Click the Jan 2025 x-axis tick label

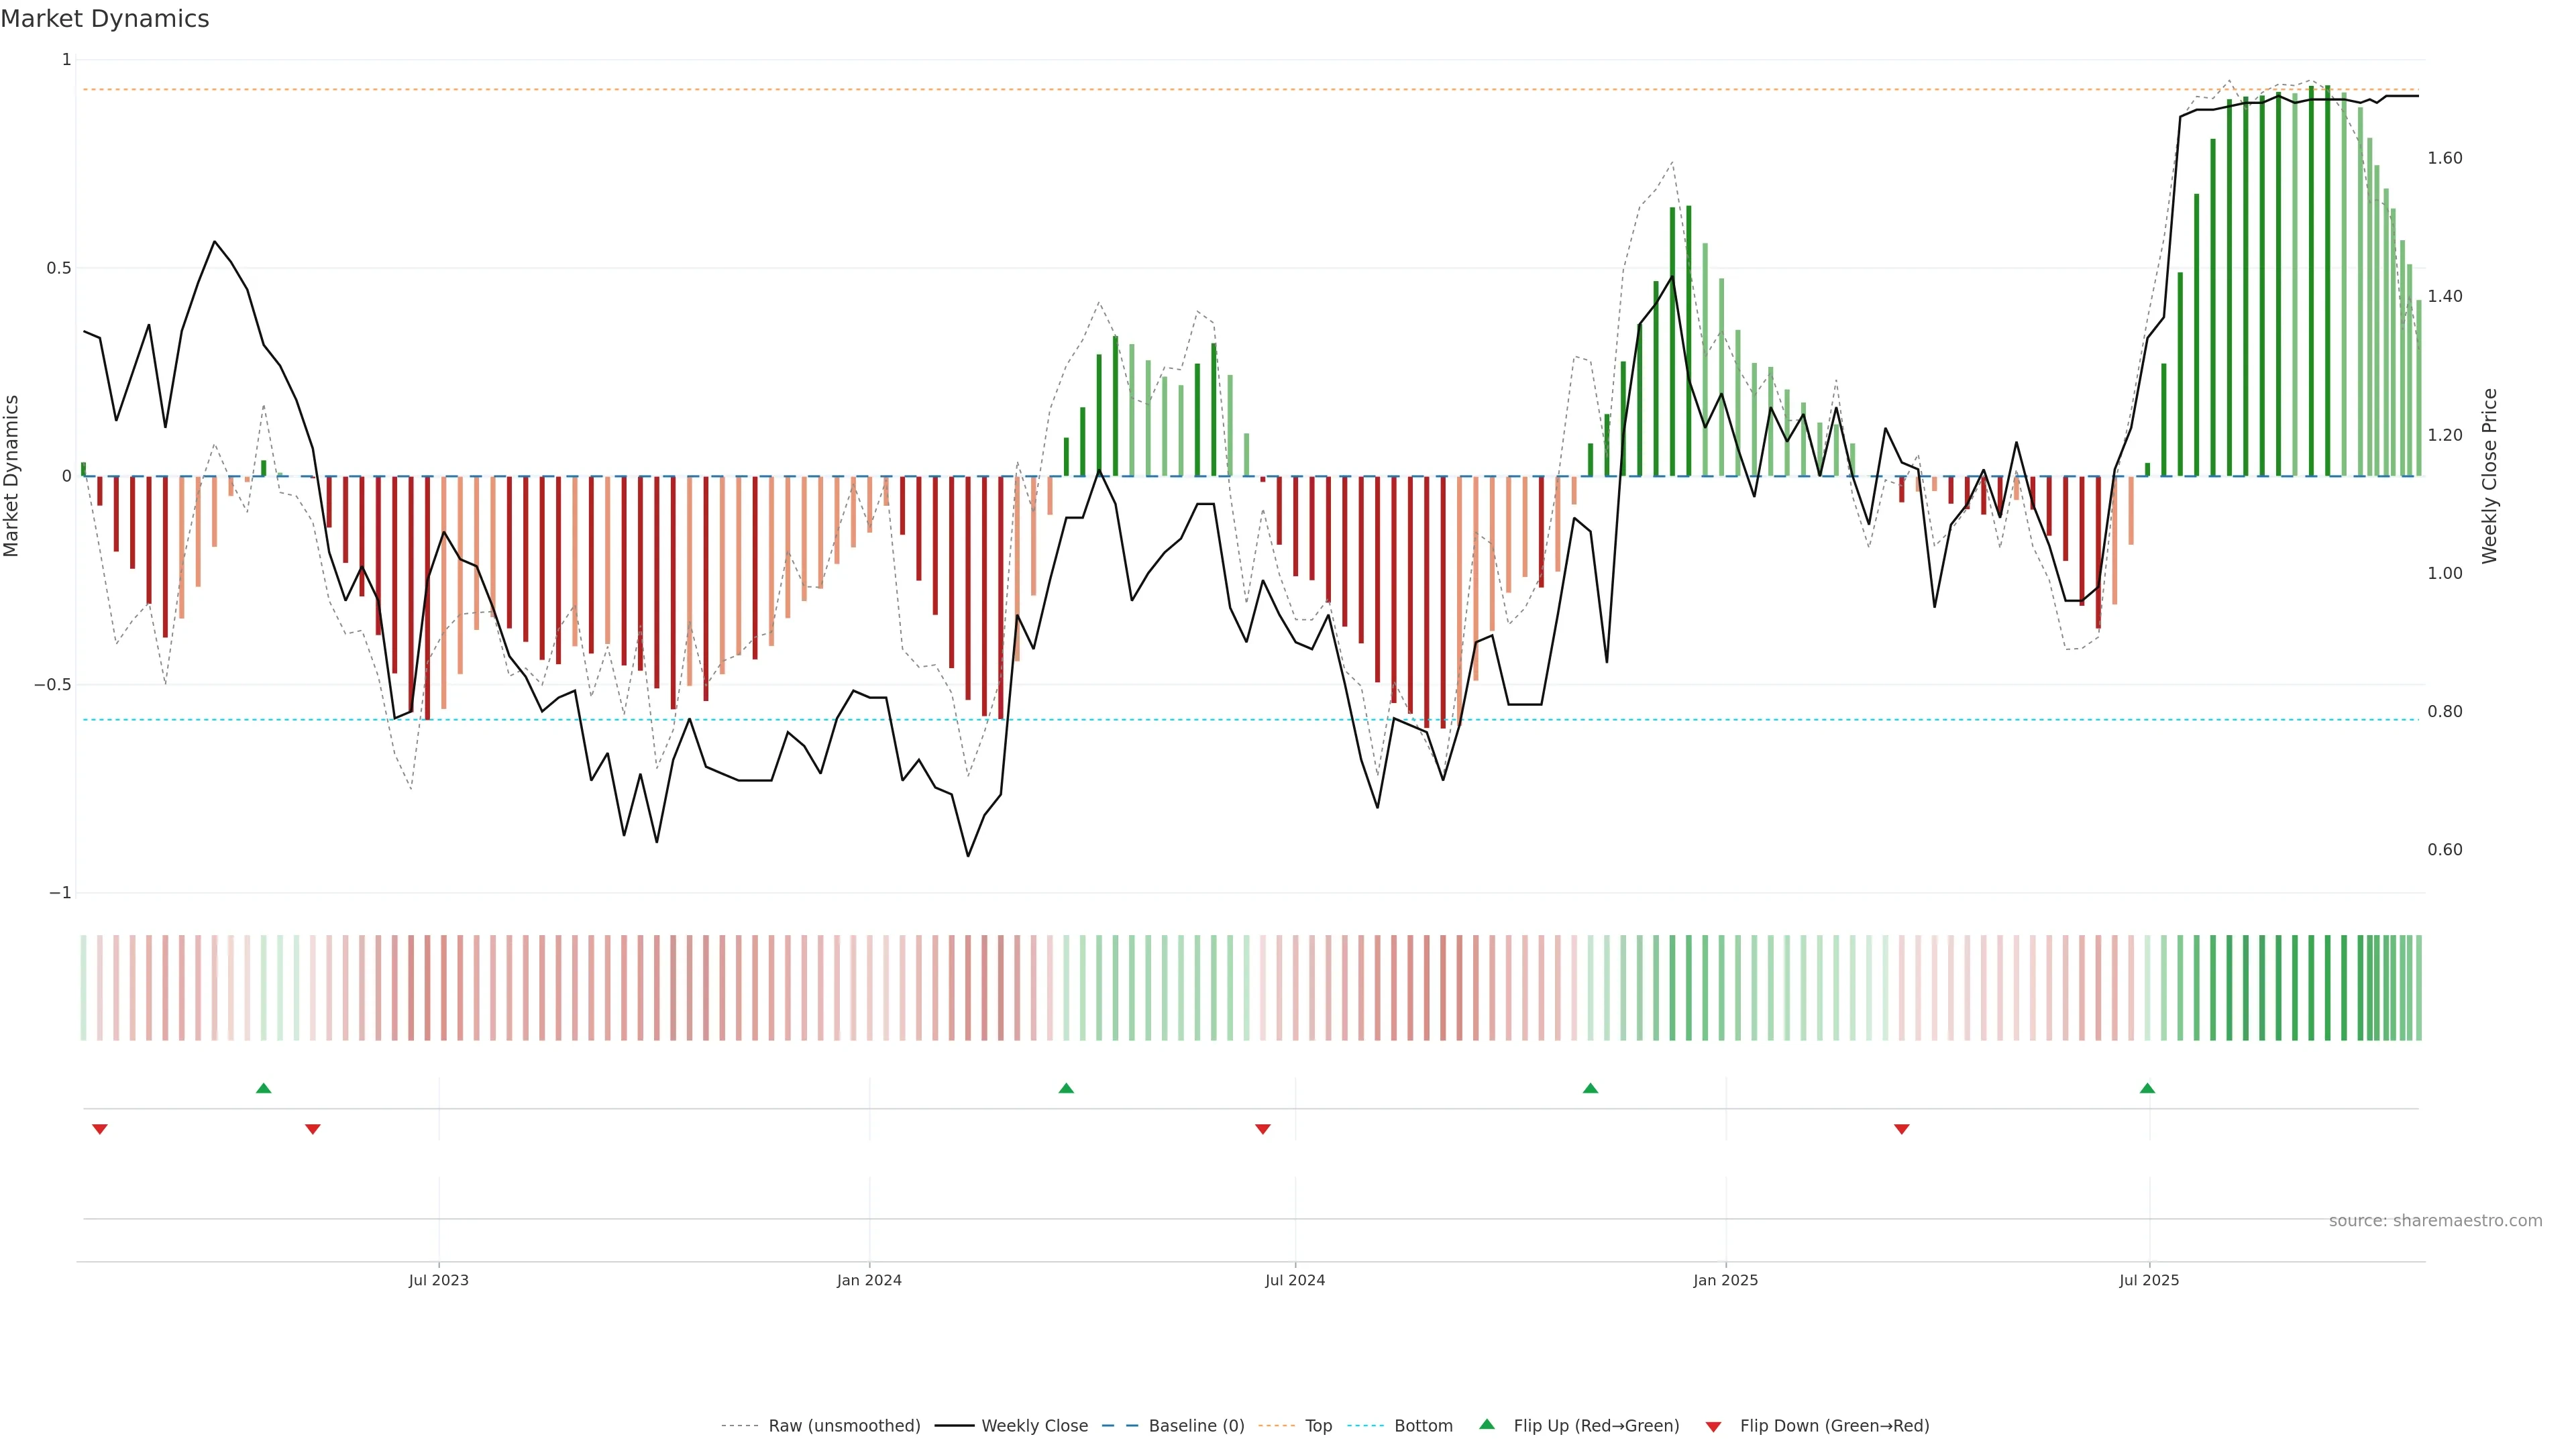coord(1725,1280)
